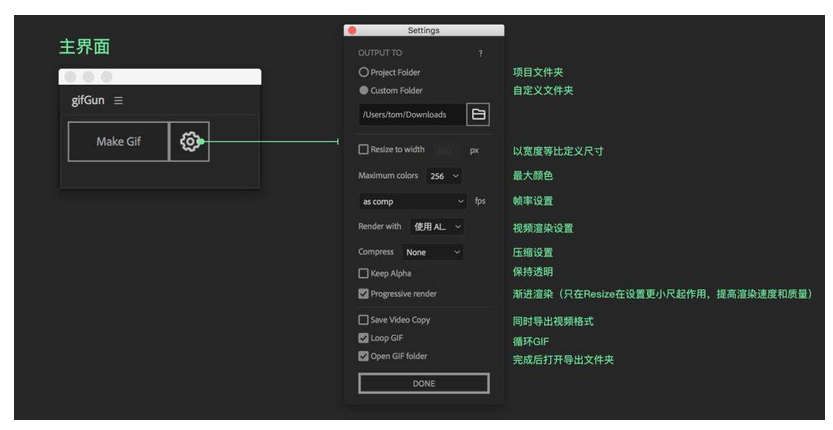Click the Settings window title bar
Screen dimensions: 833x430
[x=424, y=30]
